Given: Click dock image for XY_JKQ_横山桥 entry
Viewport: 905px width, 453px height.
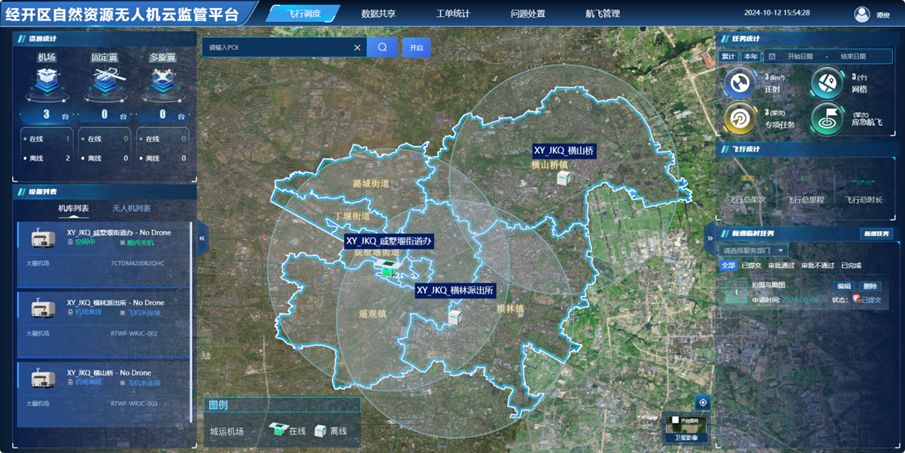Looking at the screenshot, I should [43, 378].
